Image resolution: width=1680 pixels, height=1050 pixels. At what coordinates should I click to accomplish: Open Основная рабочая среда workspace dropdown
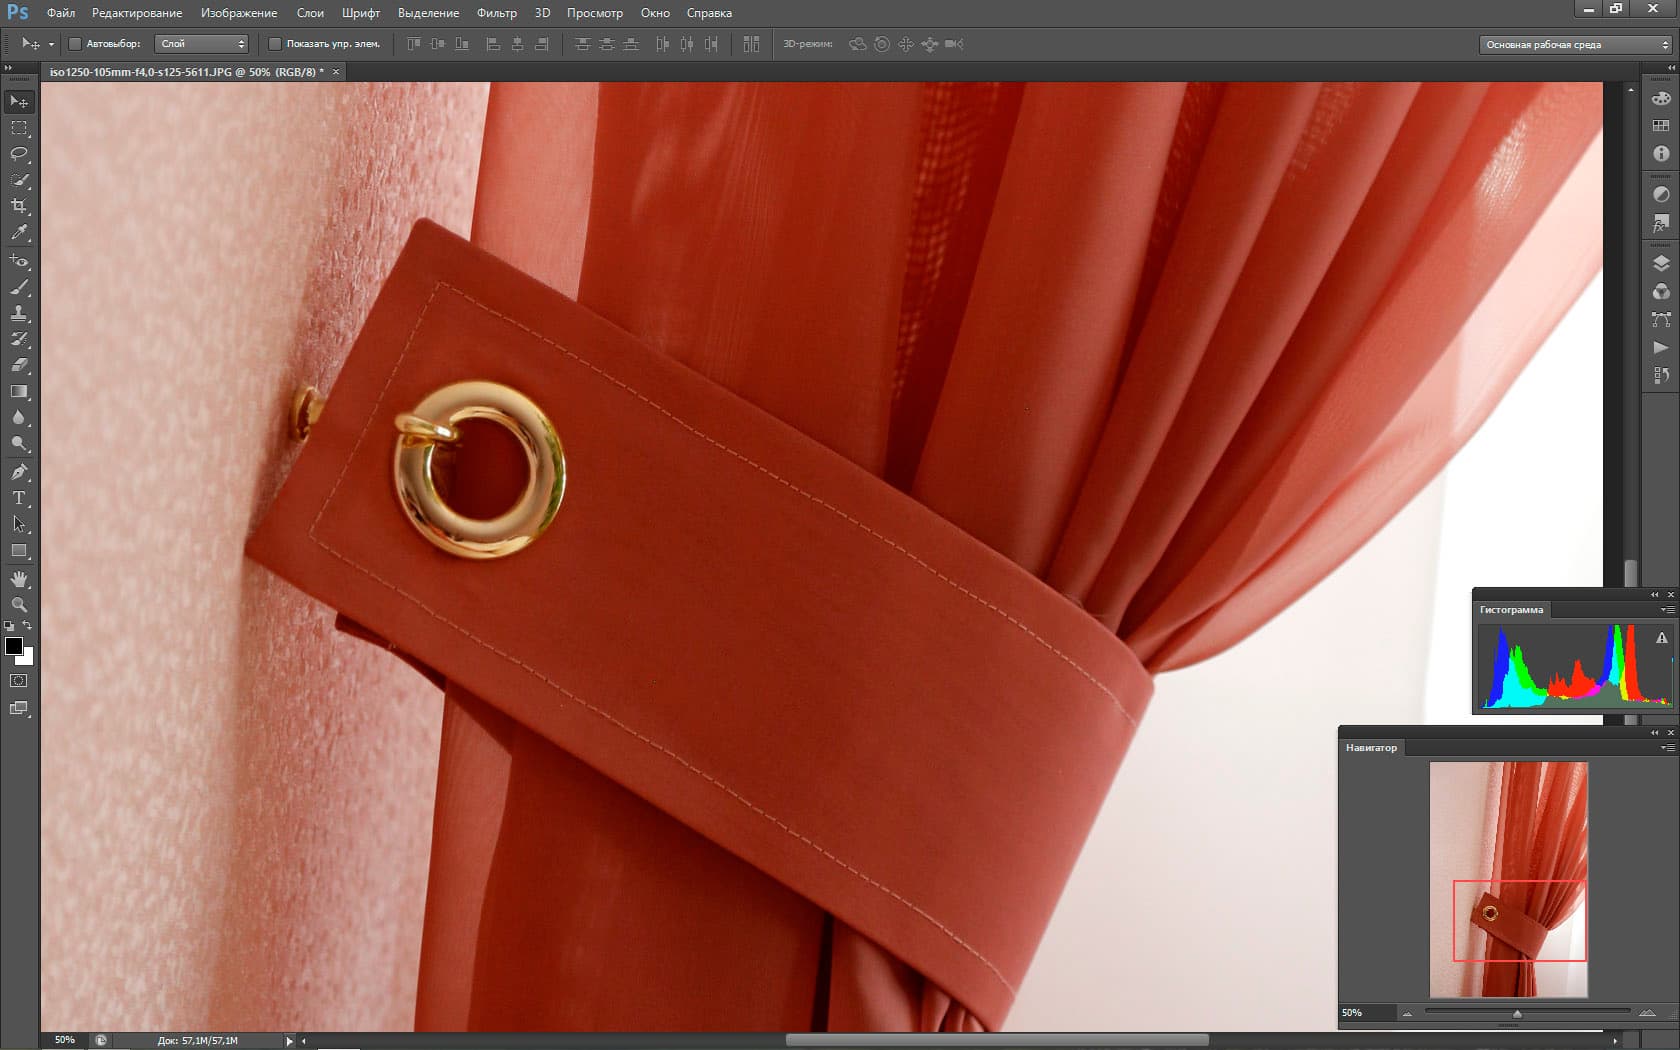coord(1575,45)
